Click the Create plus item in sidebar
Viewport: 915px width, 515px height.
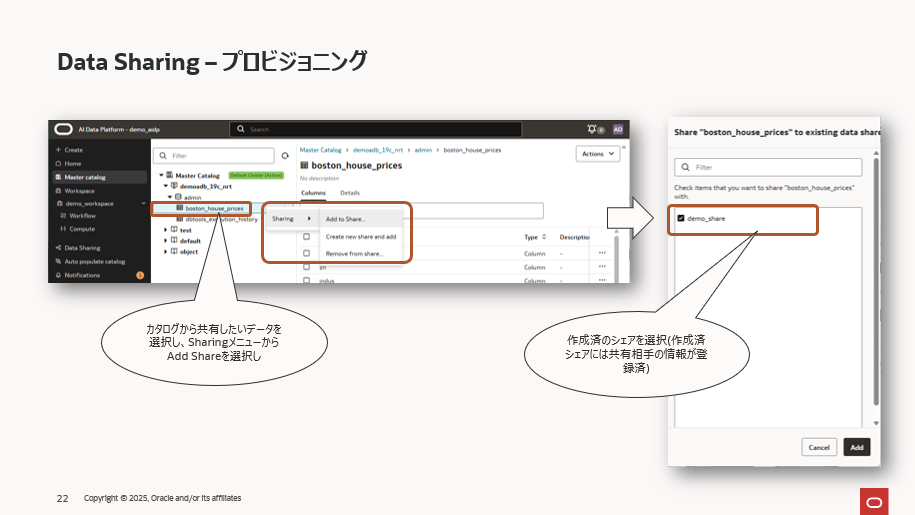tap(69, 150)
